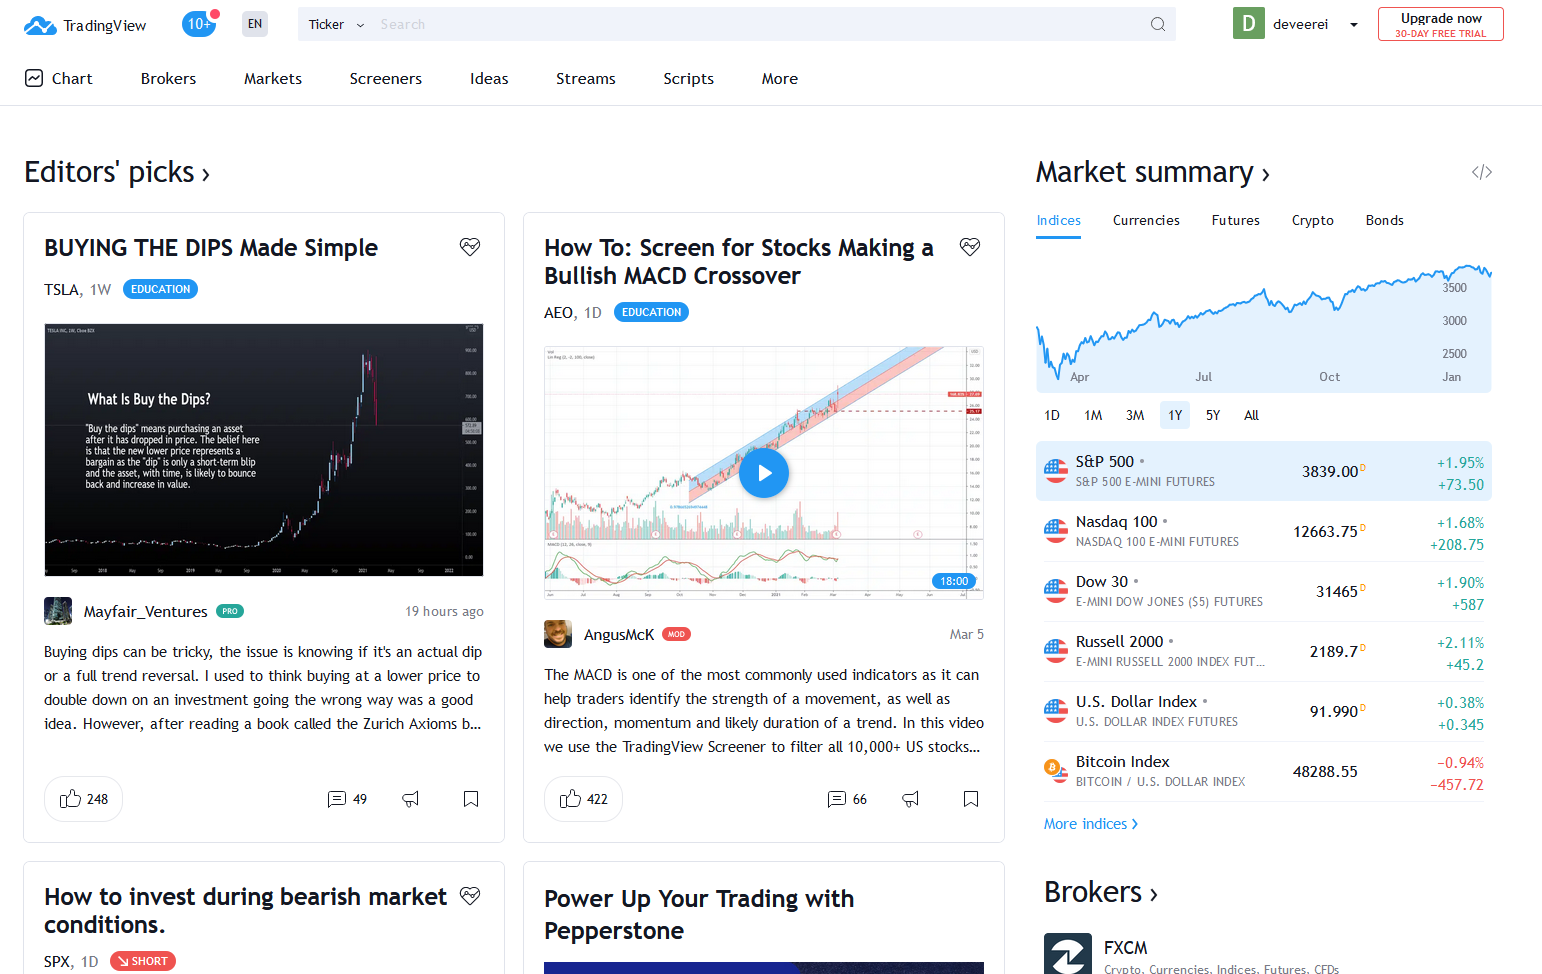Click the TradingView cloud logo
Image resolution: width=1542 pixels, height=974 pixels.
(40, 25)
